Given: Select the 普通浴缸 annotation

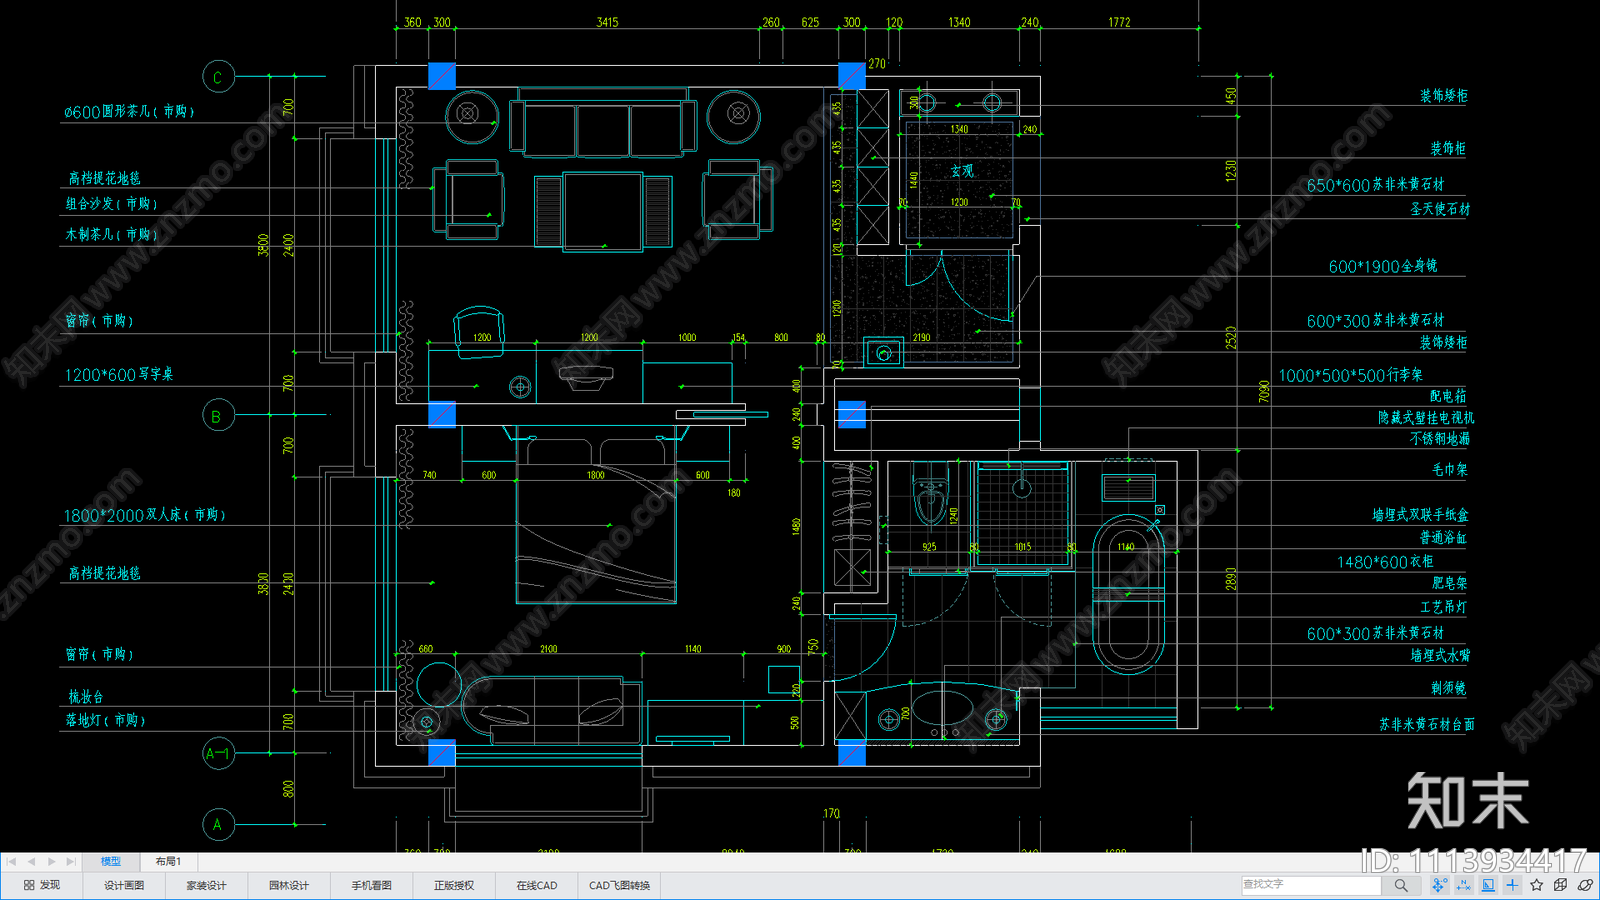Looking at the screenshot, I should tap(1443, 538).
